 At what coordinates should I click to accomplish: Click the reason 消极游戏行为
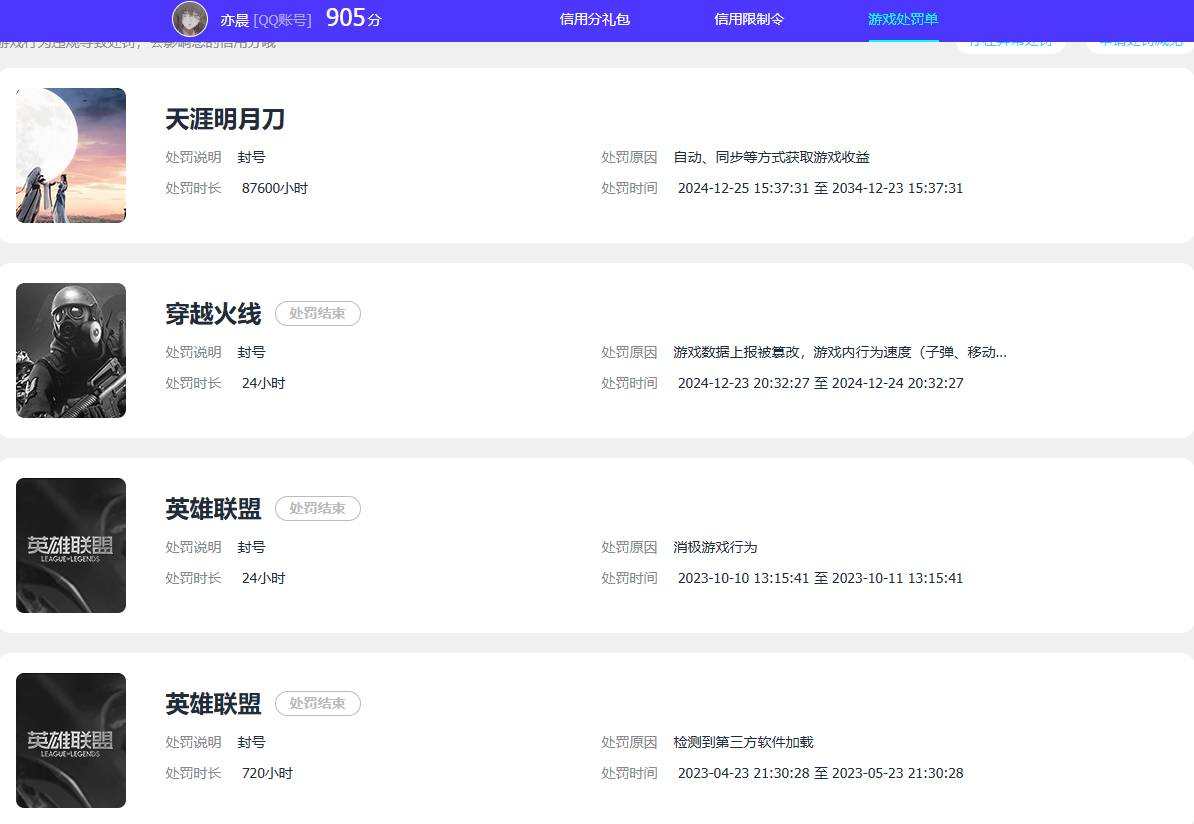tap(715, 548)
